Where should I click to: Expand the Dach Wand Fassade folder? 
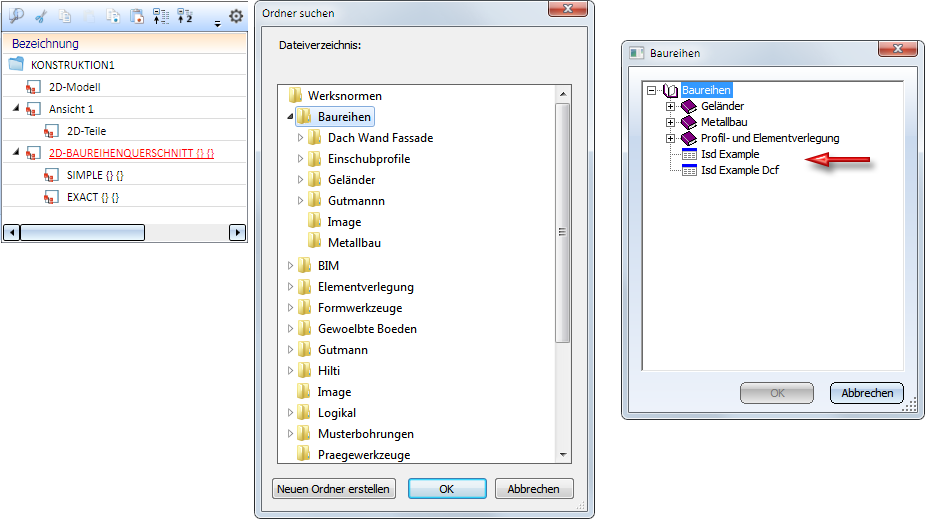click(x=300, y=137)
